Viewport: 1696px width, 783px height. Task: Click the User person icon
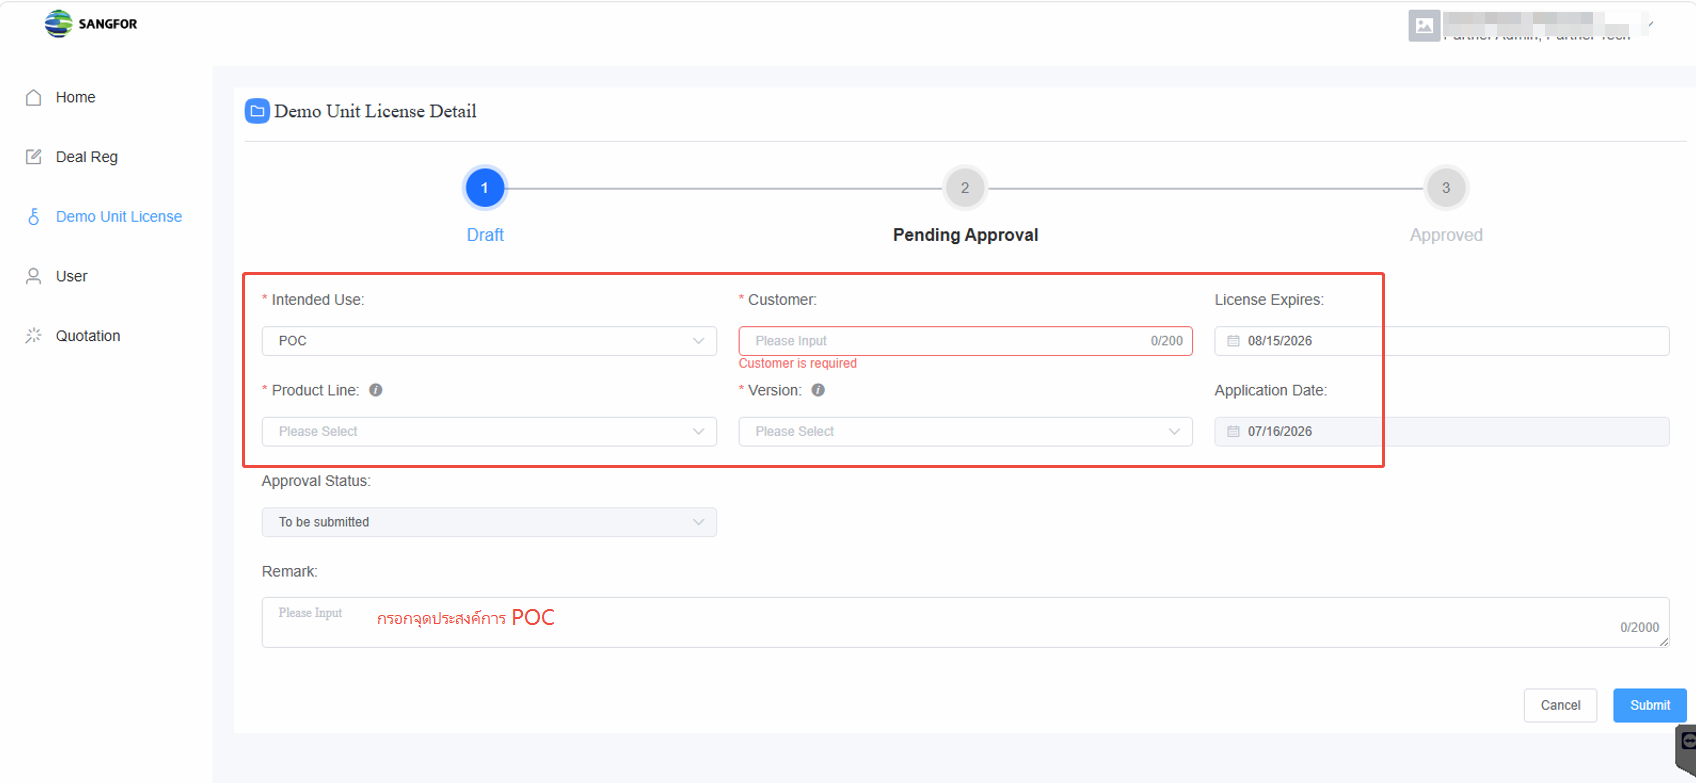[34, 277]
